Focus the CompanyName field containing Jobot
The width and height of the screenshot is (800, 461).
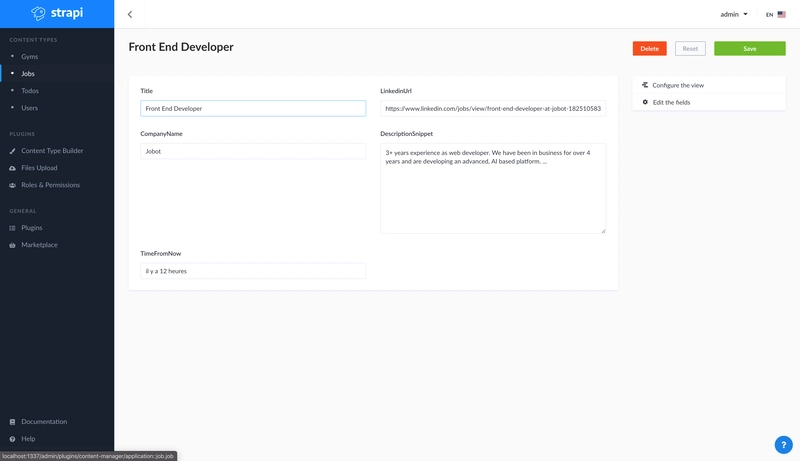click(x=253, y=151)
